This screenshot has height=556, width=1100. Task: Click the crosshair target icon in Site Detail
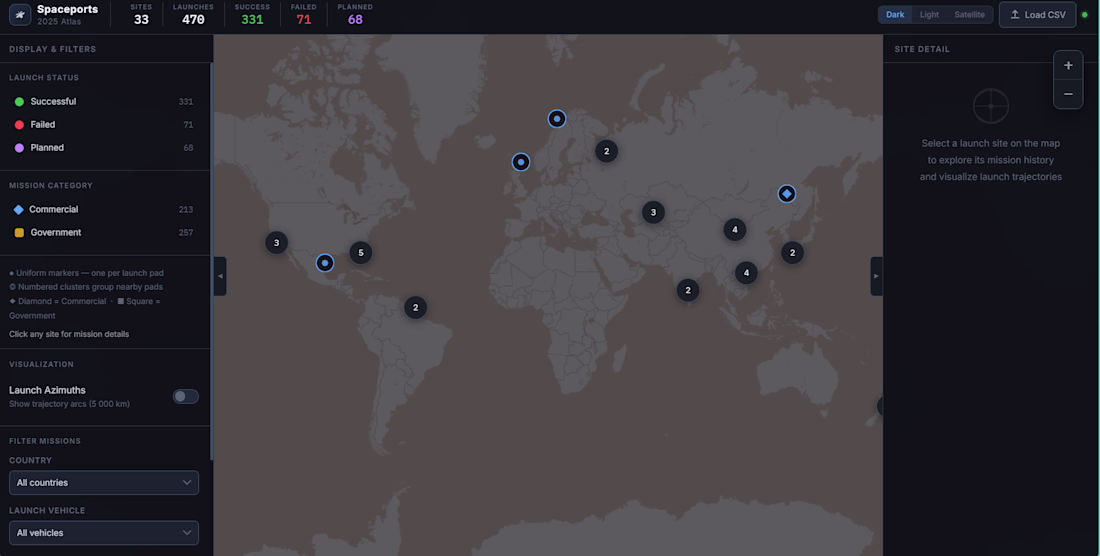coord(991,107)
